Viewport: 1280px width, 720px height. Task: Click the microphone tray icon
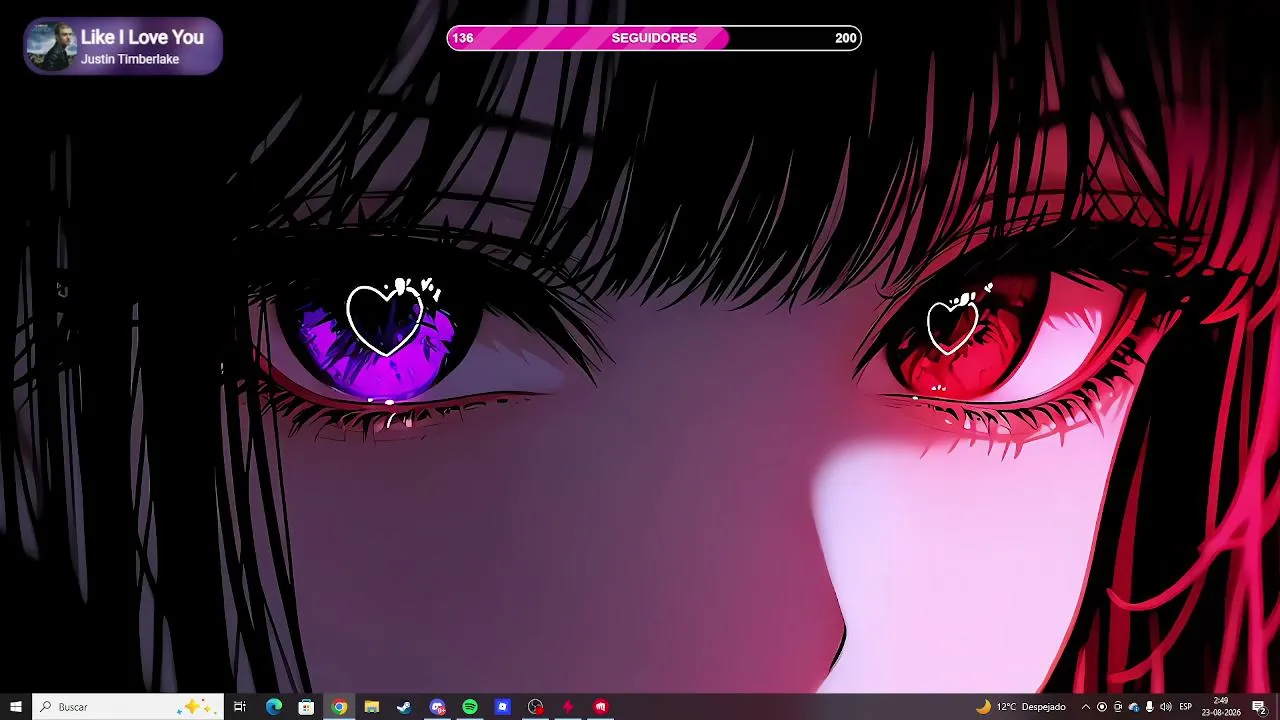pyautogui.click(x=1150, y=707)
